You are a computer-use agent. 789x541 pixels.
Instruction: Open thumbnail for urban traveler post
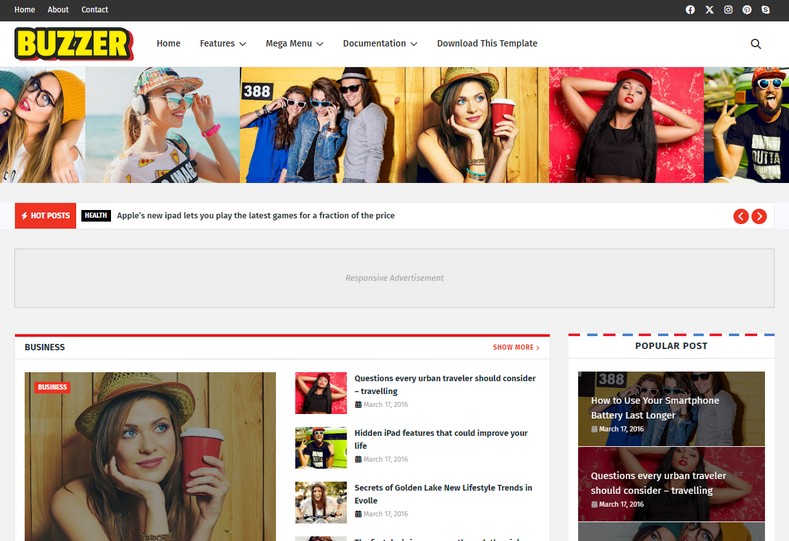tap(321, 393)
